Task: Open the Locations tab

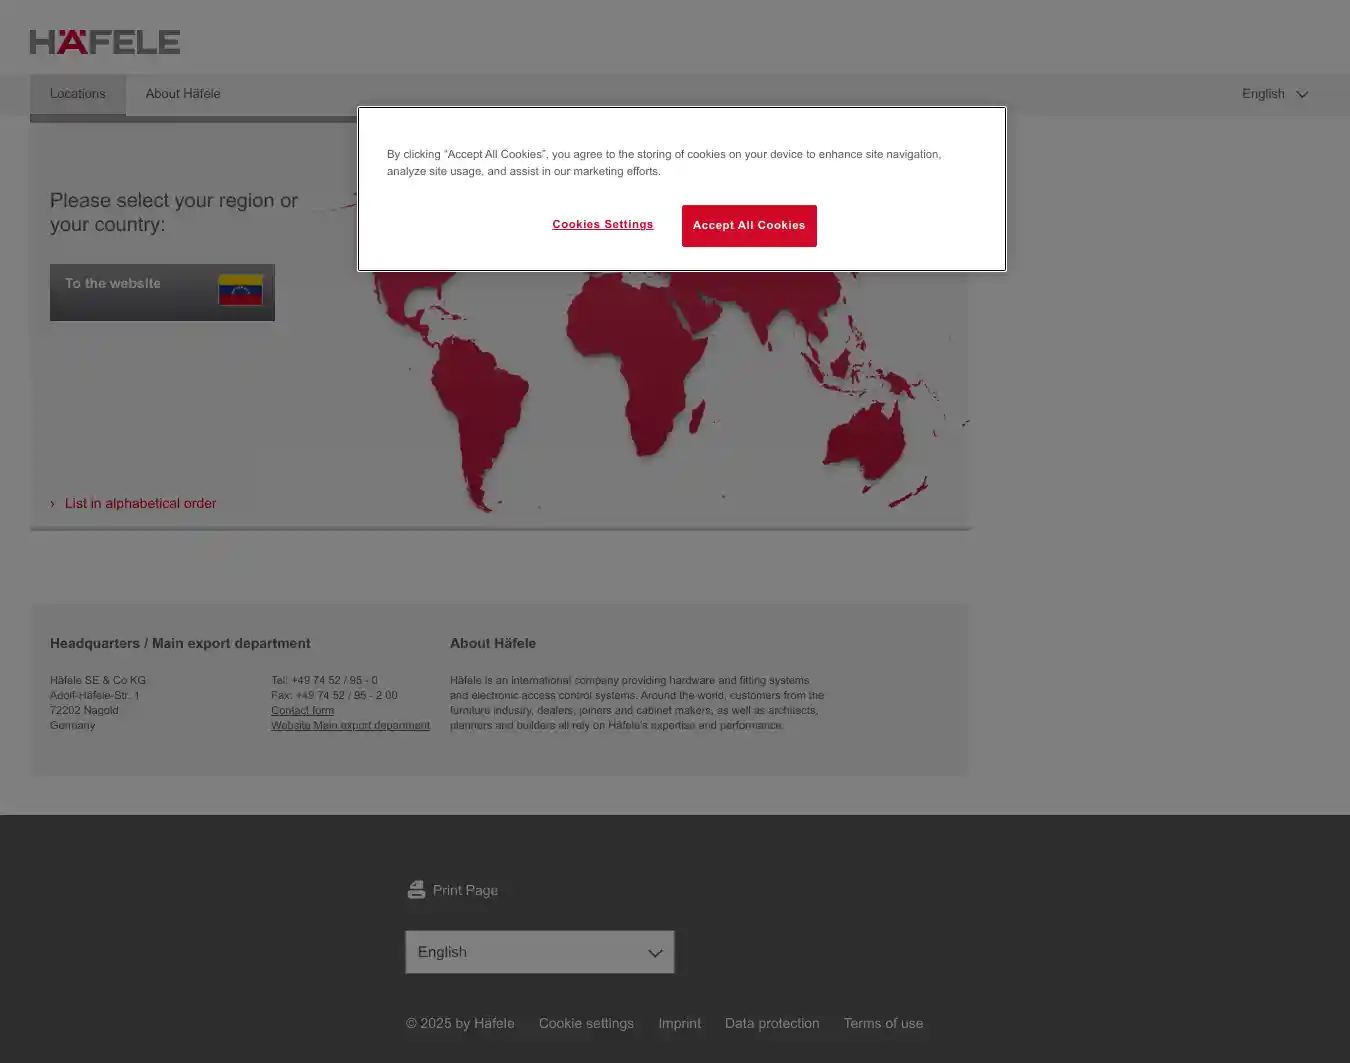Action: [x=78, y=94]
